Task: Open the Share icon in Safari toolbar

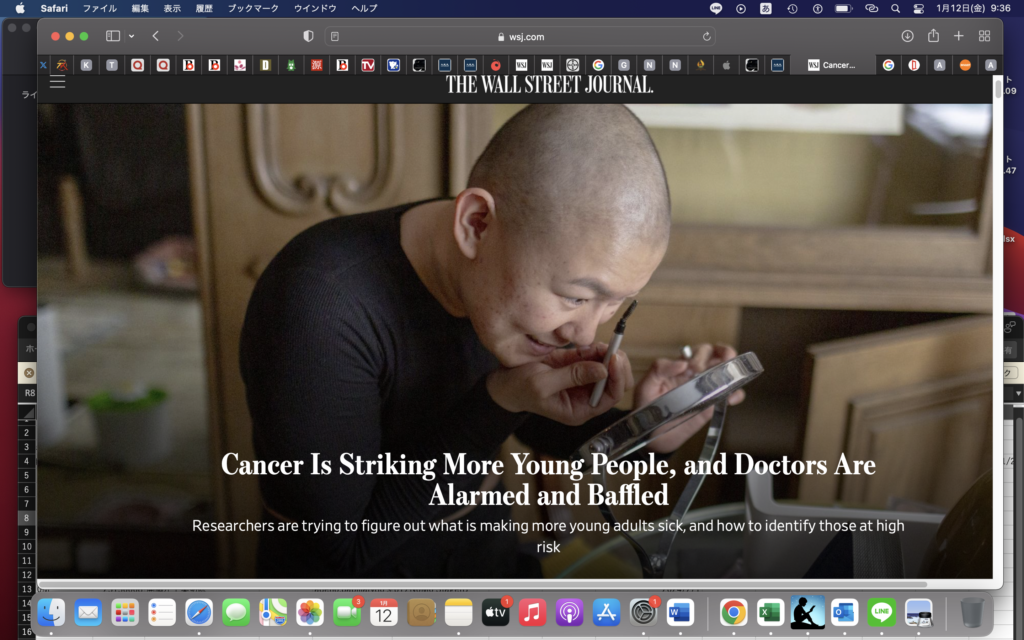Action: point(933,36)
